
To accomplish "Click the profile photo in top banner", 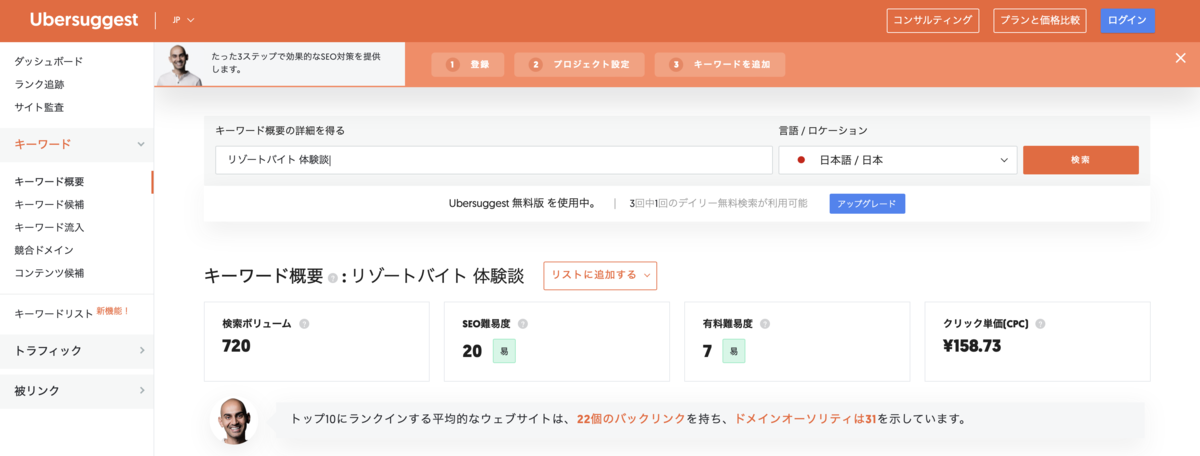I will (x=179, y=65).
